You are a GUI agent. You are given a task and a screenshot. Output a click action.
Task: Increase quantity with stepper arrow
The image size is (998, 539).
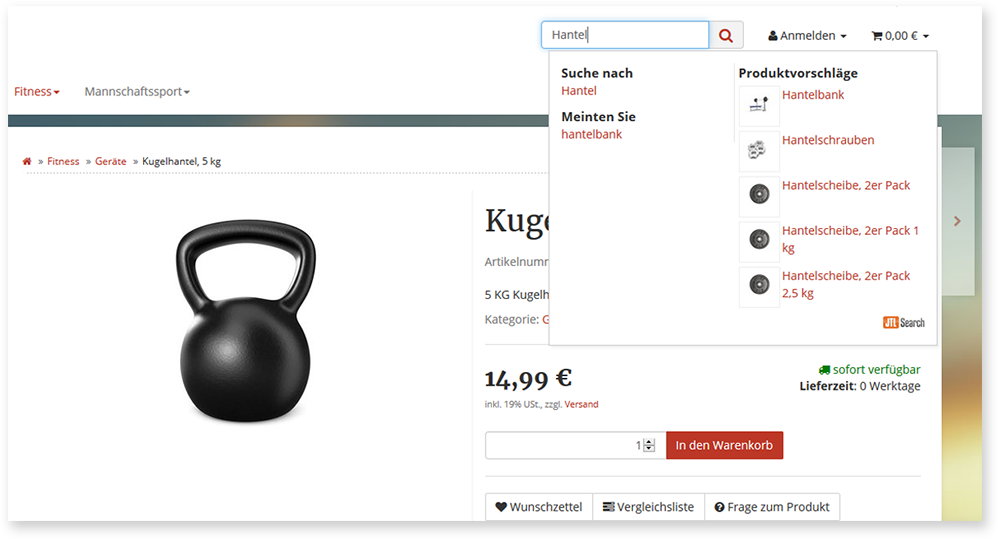(x=649, y=442)
